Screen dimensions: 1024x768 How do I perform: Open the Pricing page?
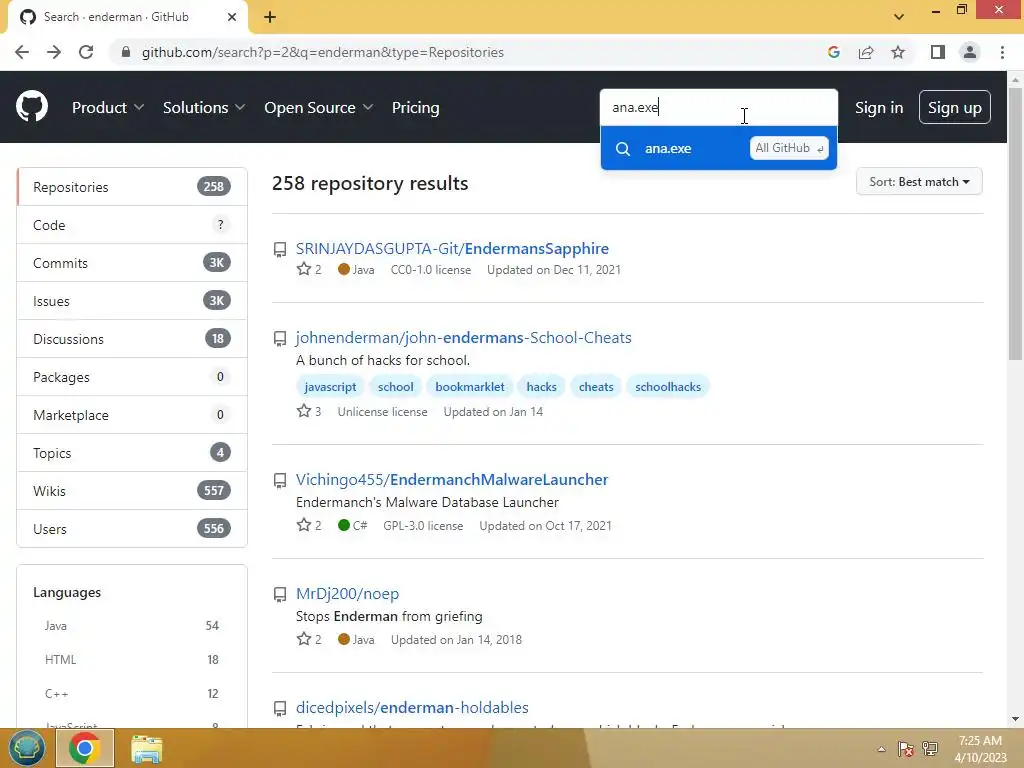tap(415, 108)
